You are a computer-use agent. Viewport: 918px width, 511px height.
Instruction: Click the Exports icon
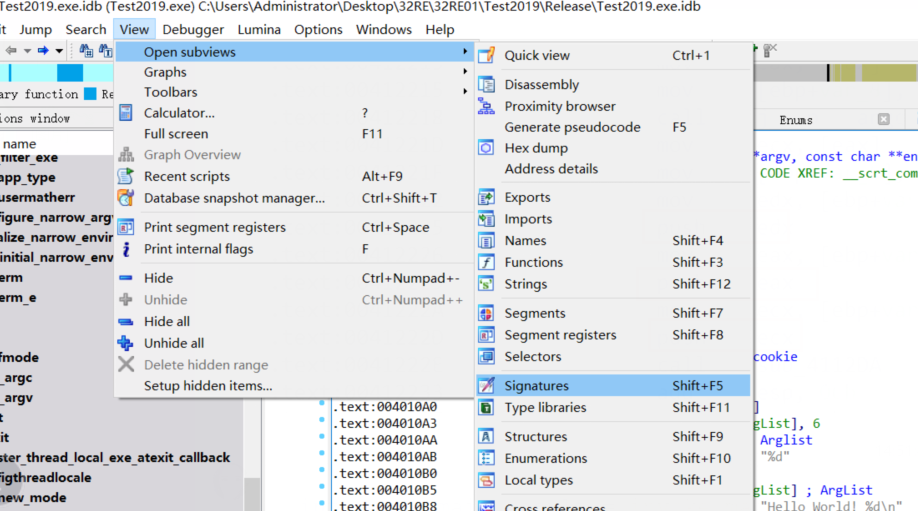(x=487, y=197)
